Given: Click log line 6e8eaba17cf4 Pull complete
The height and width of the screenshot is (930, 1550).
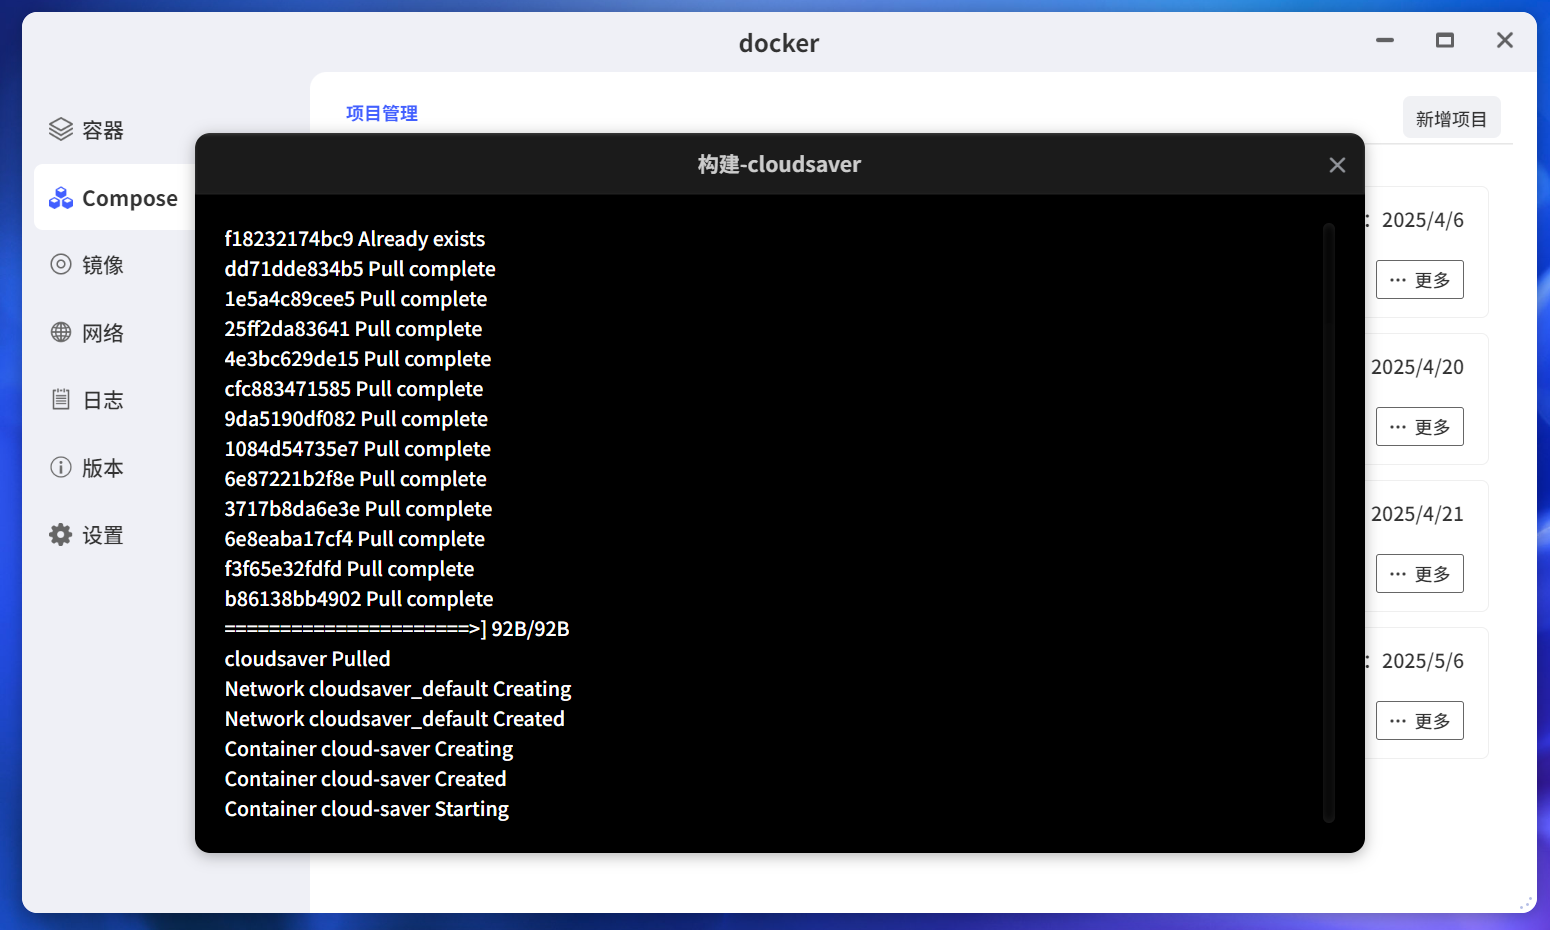Looking at the screenshot, I should (355, 539).
